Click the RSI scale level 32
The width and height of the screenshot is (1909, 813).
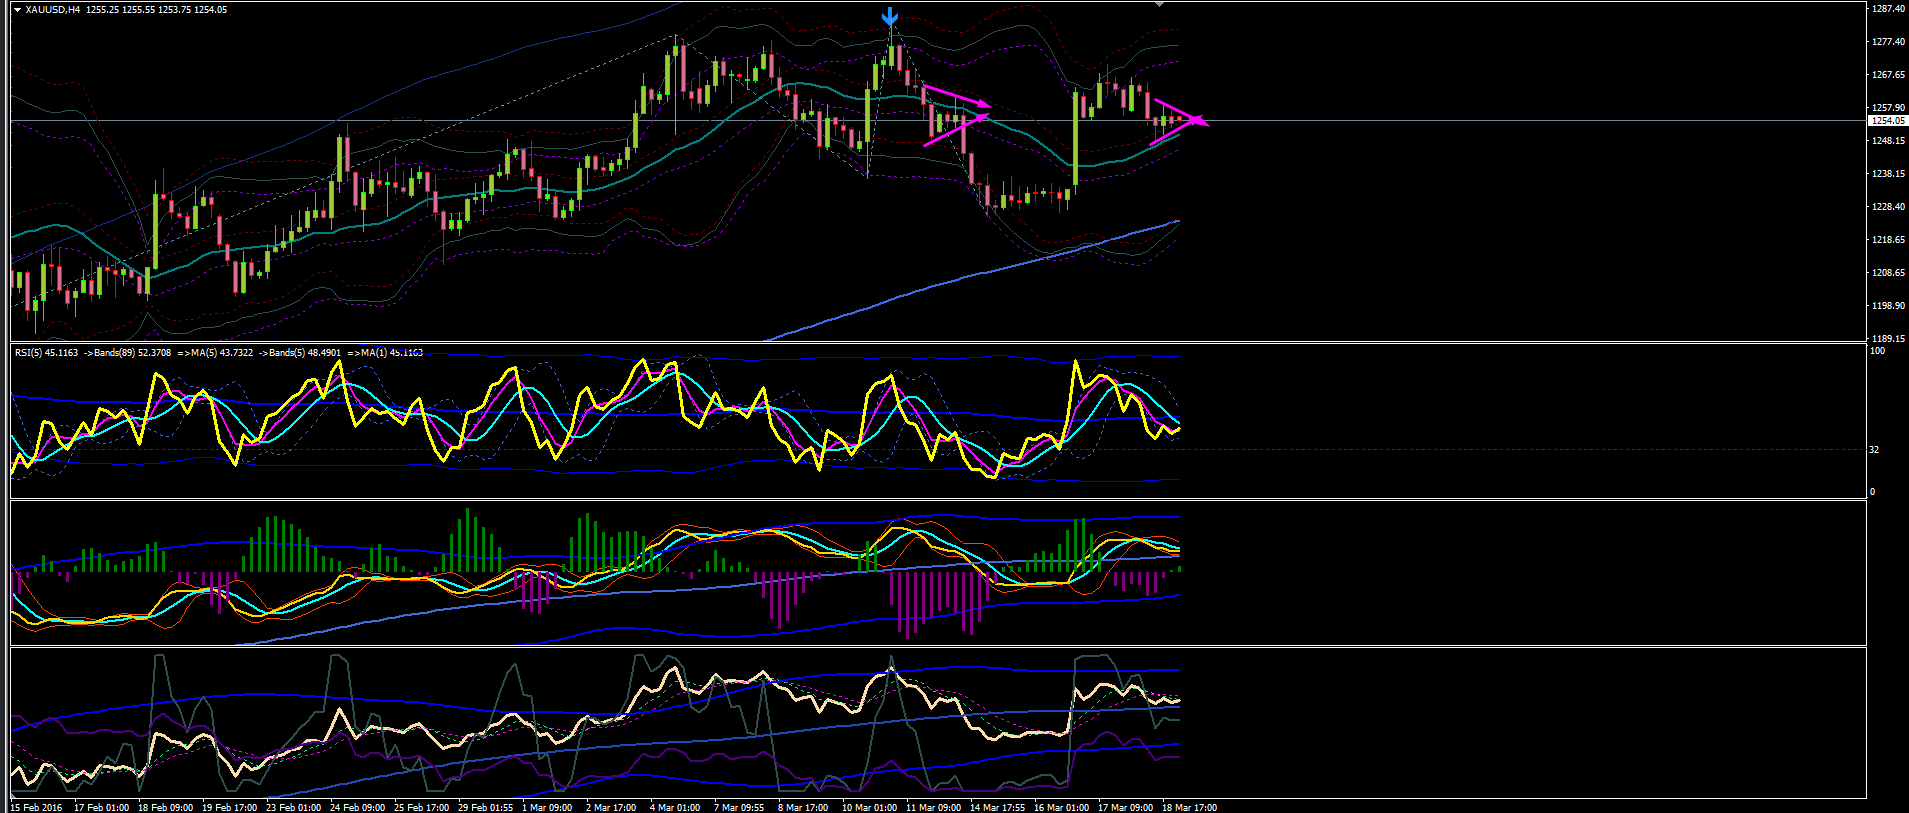coord(1875,450)
